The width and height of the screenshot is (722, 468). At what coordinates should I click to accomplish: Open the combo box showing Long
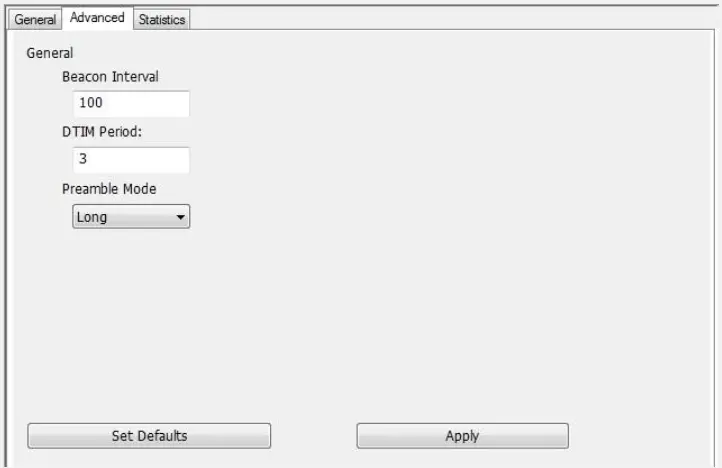[131, 216]
